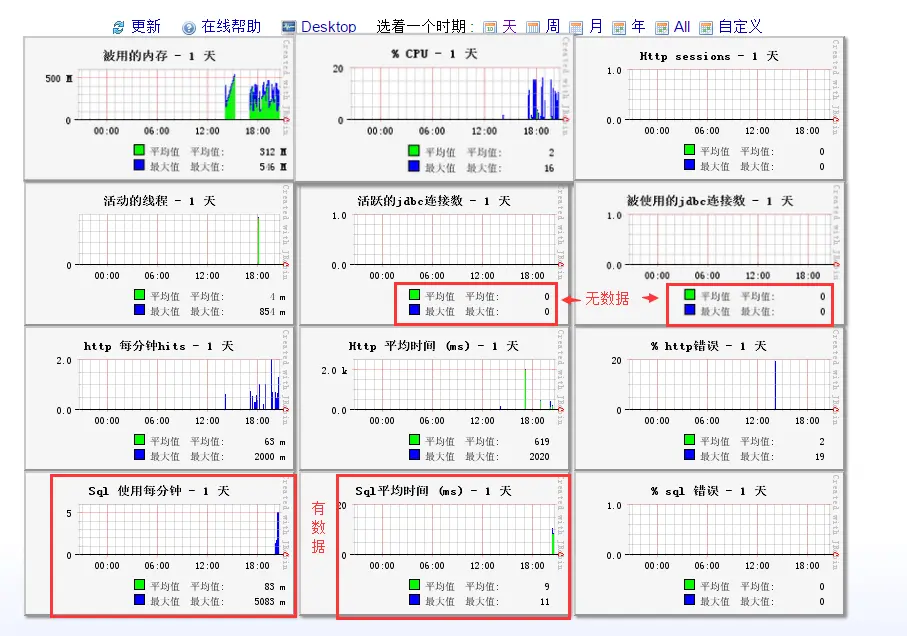Open the 在线帮助 link
The width and height of the screenshot is (907, 636).
click(231, 27)
